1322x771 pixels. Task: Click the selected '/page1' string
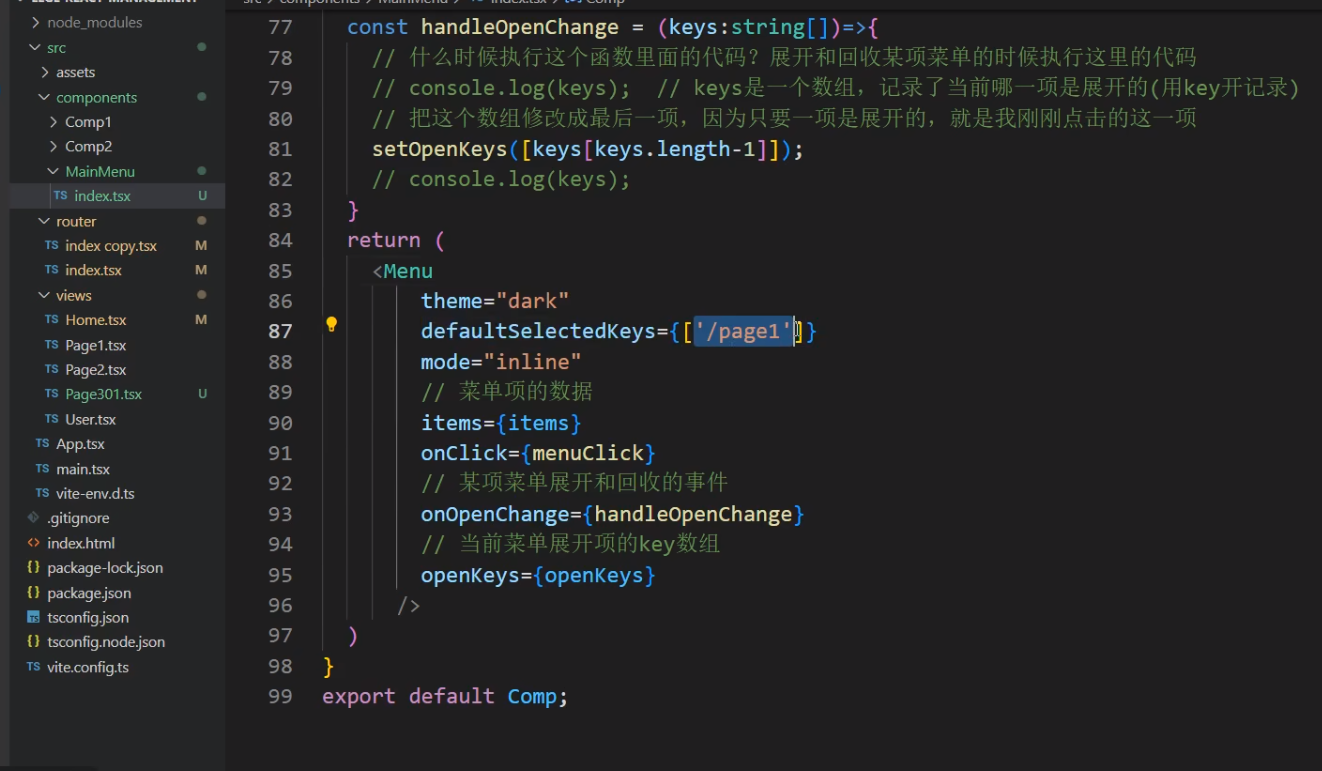[744, 331]
